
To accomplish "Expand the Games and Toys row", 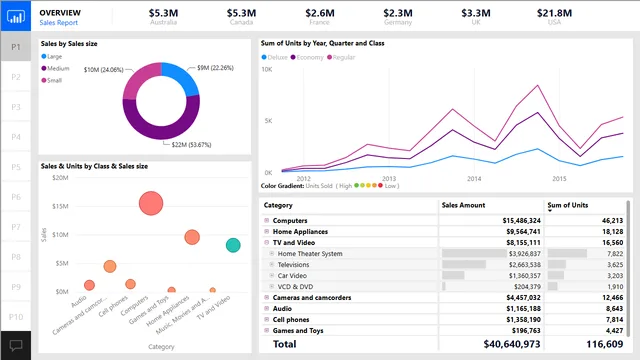I will click(267, 331).
